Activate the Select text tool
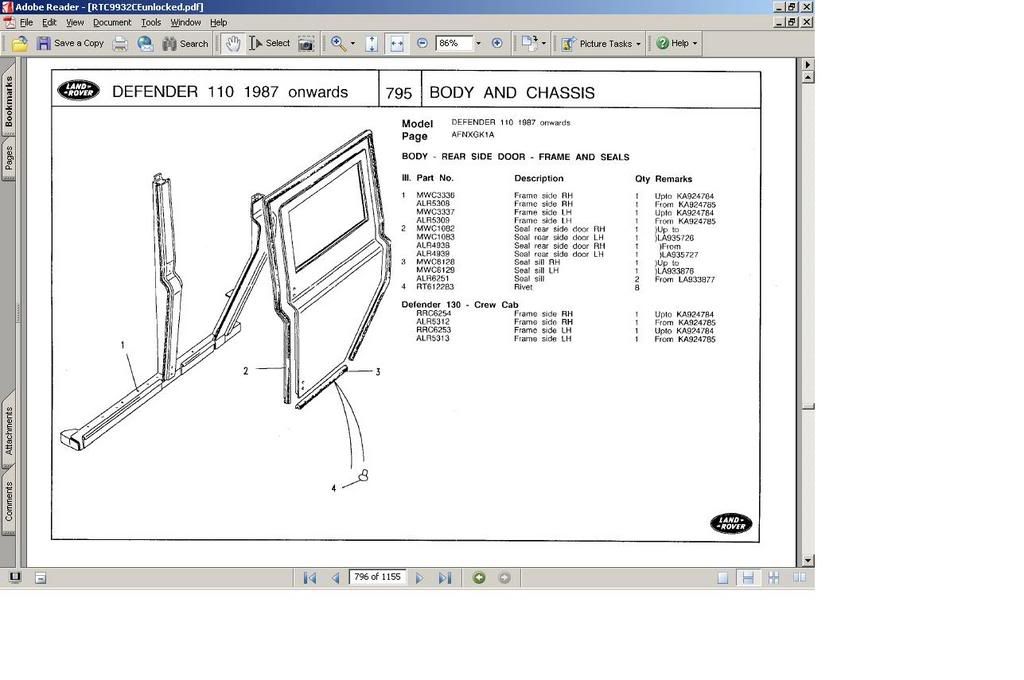The width and height of the screenshot is (1024, 680). click(269, 44)
